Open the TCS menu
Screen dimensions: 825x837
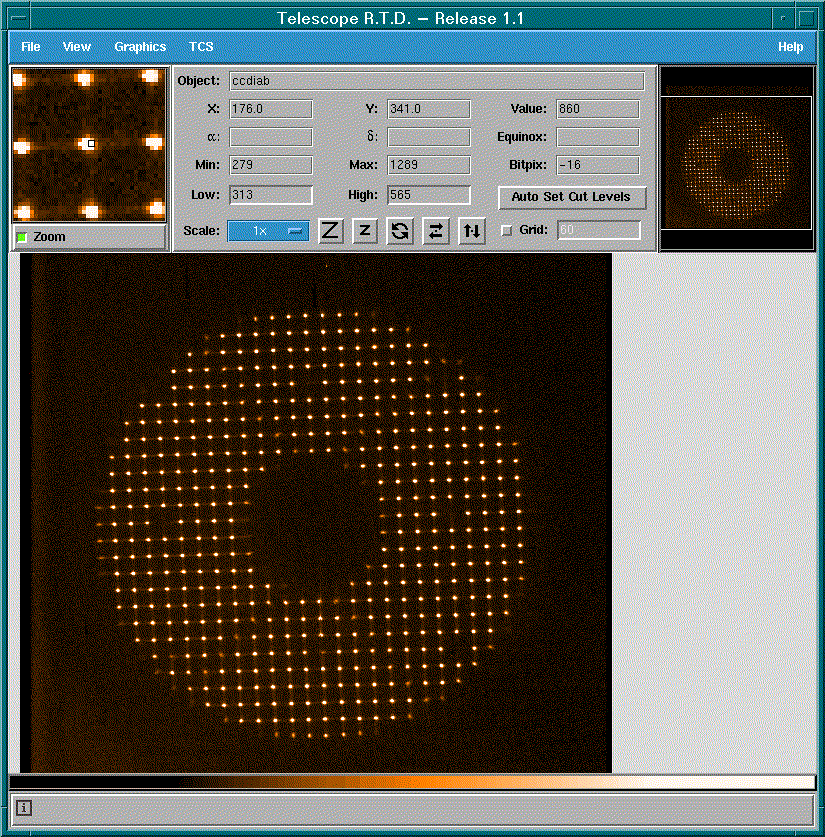201,47
